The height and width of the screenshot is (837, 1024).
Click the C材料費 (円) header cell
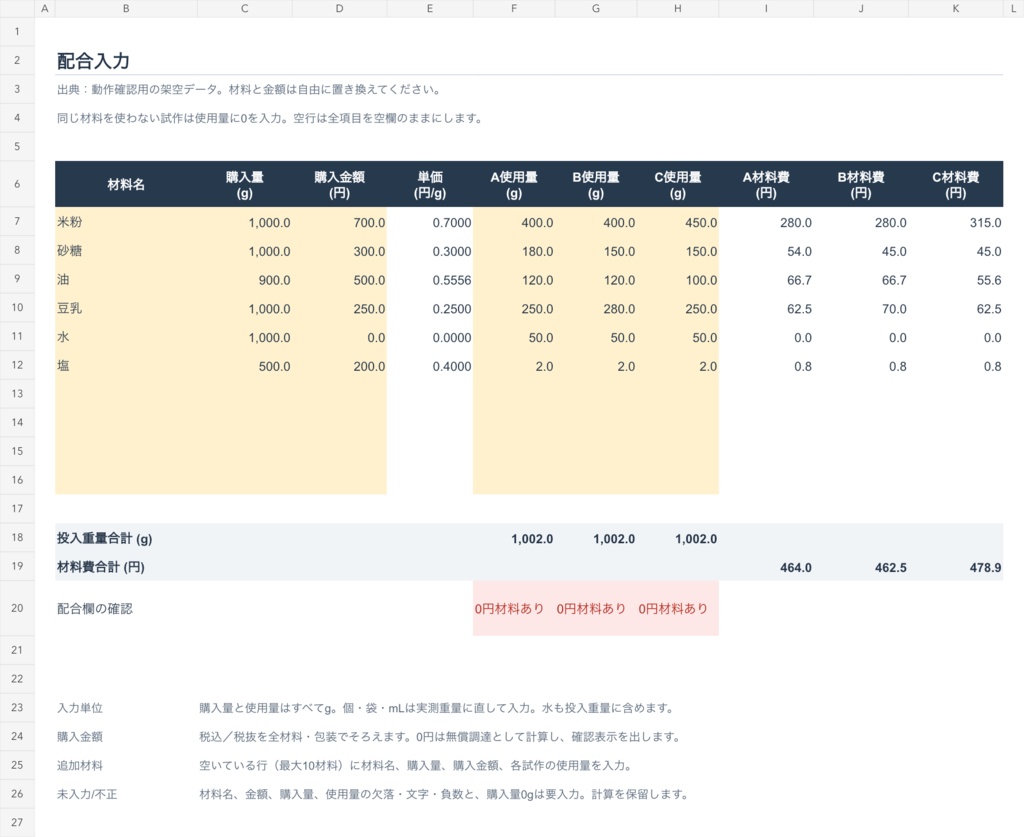955,184
